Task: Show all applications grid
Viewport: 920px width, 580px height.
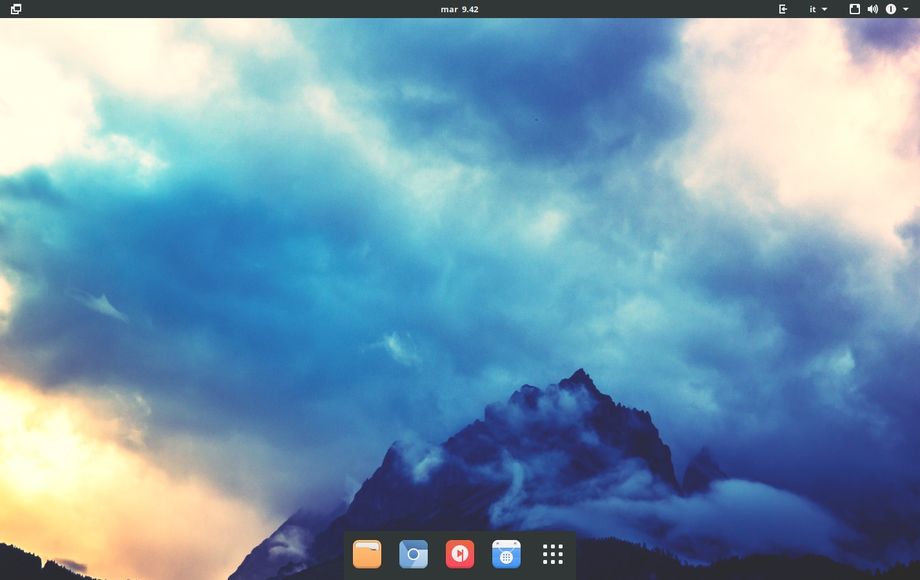Action: point(553,554)
